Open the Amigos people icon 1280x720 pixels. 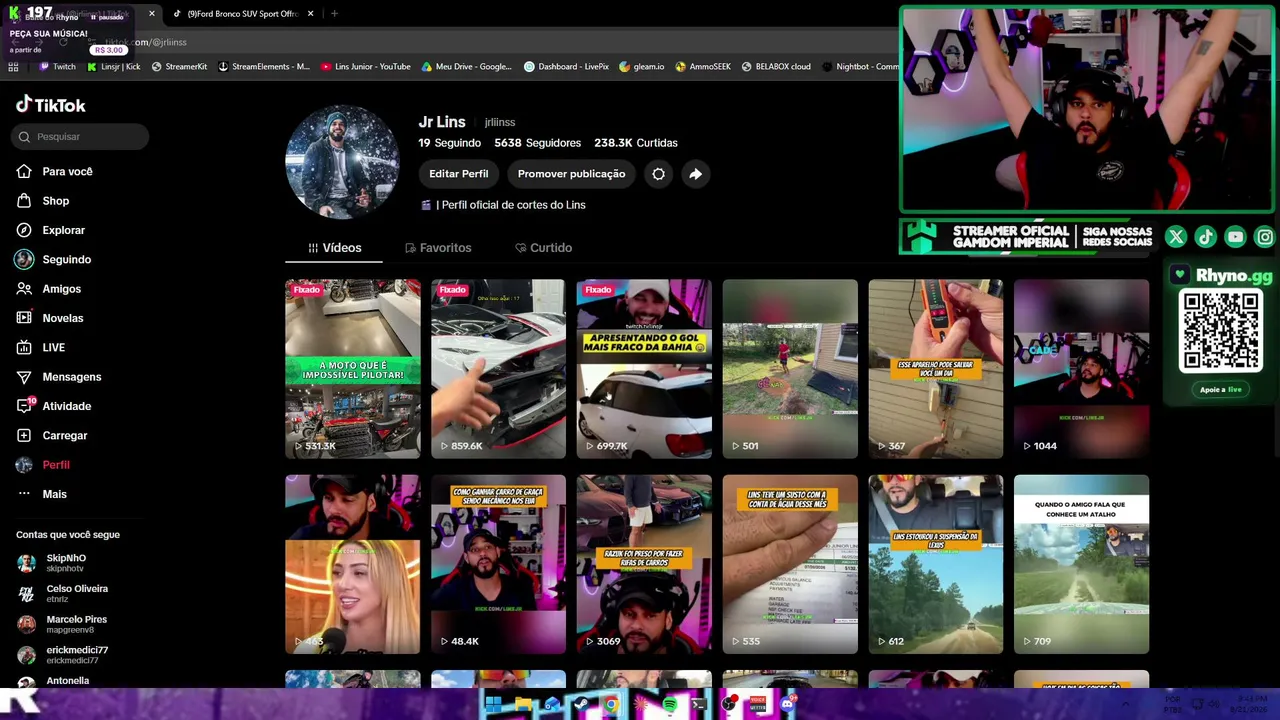pos(24,289)
